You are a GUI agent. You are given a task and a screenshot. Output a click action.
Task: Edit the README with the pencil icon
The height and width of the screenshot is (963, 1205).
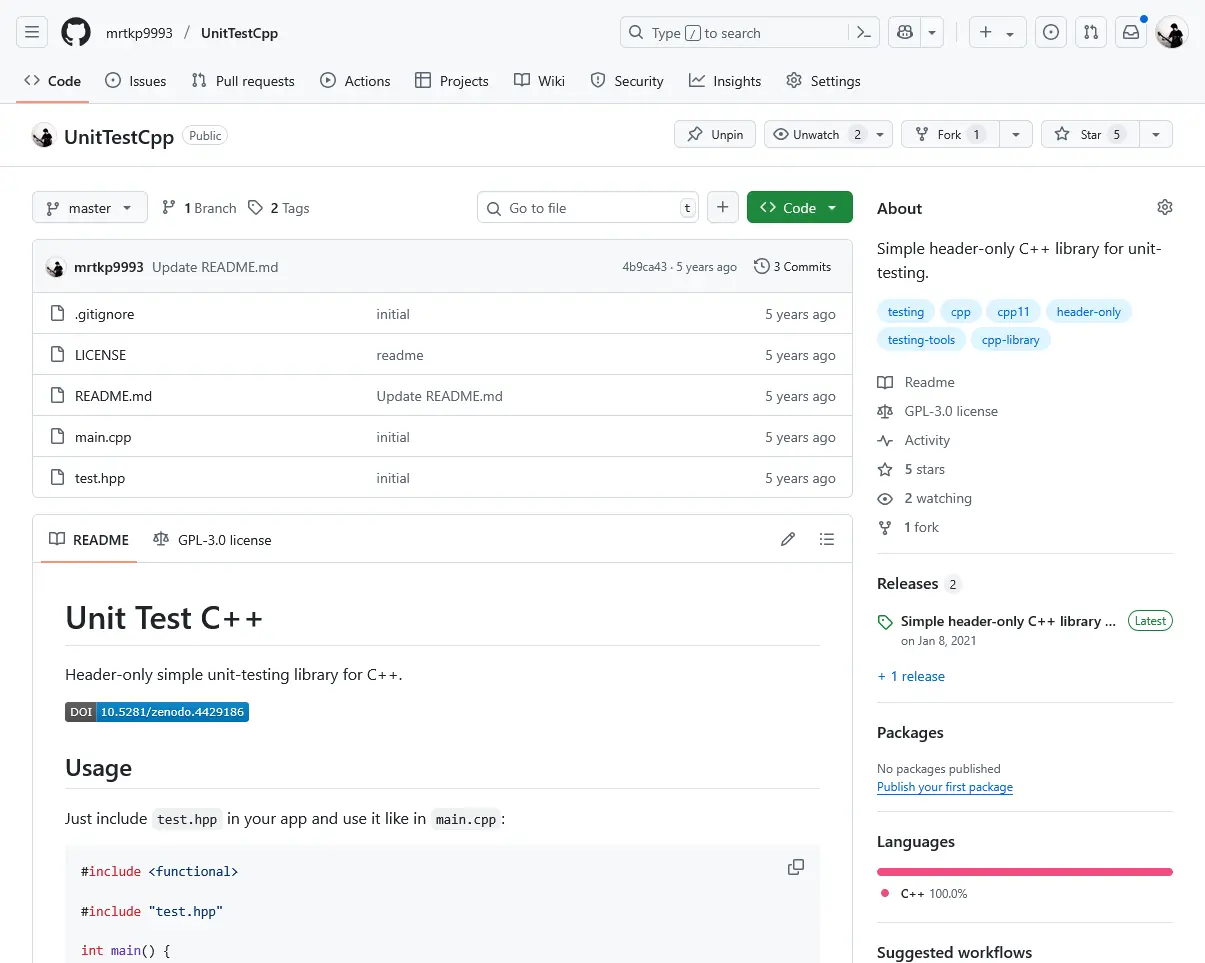(x=788, y=539)
